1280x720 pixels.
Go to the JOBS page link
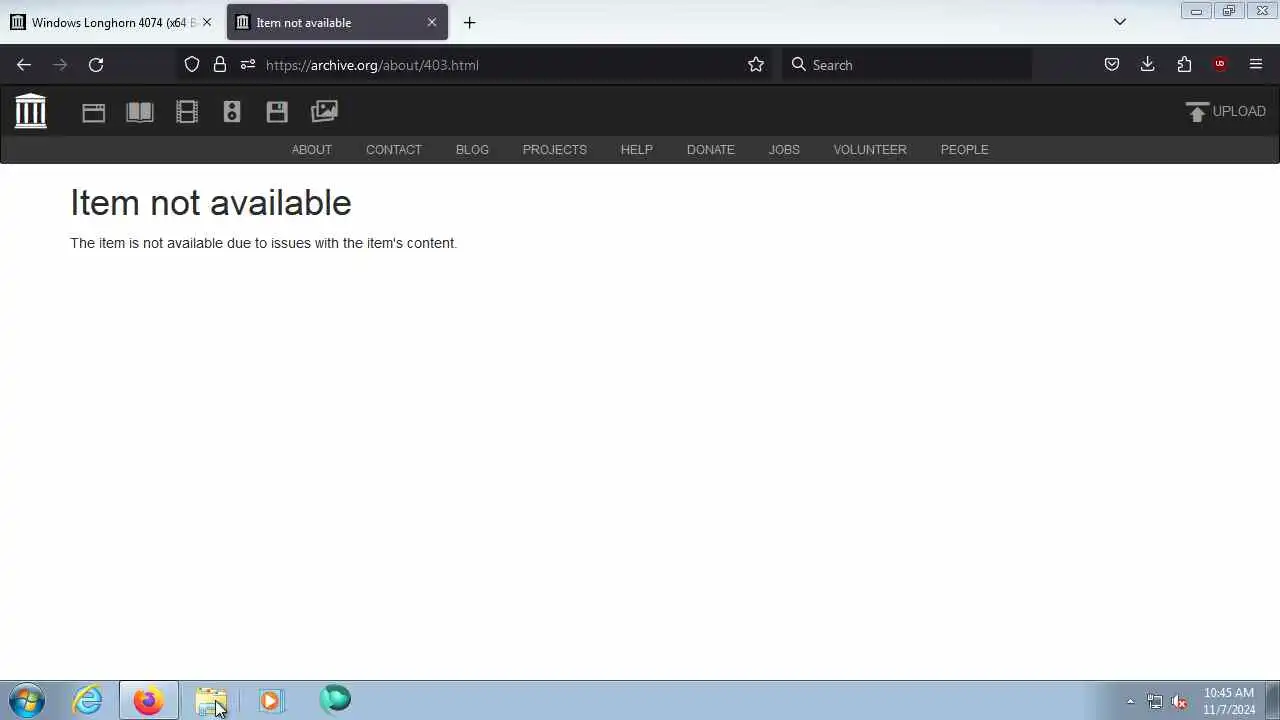tap(784, 150)
